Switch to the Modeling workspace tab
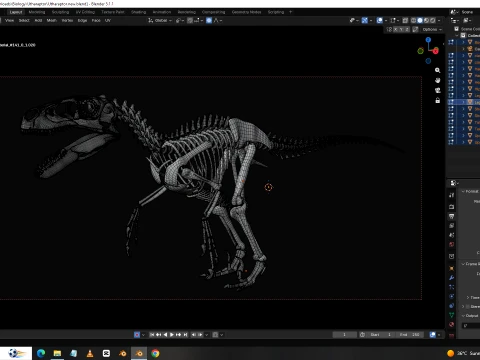The height and width of the screenshot is (360, 480). point(37,12)
